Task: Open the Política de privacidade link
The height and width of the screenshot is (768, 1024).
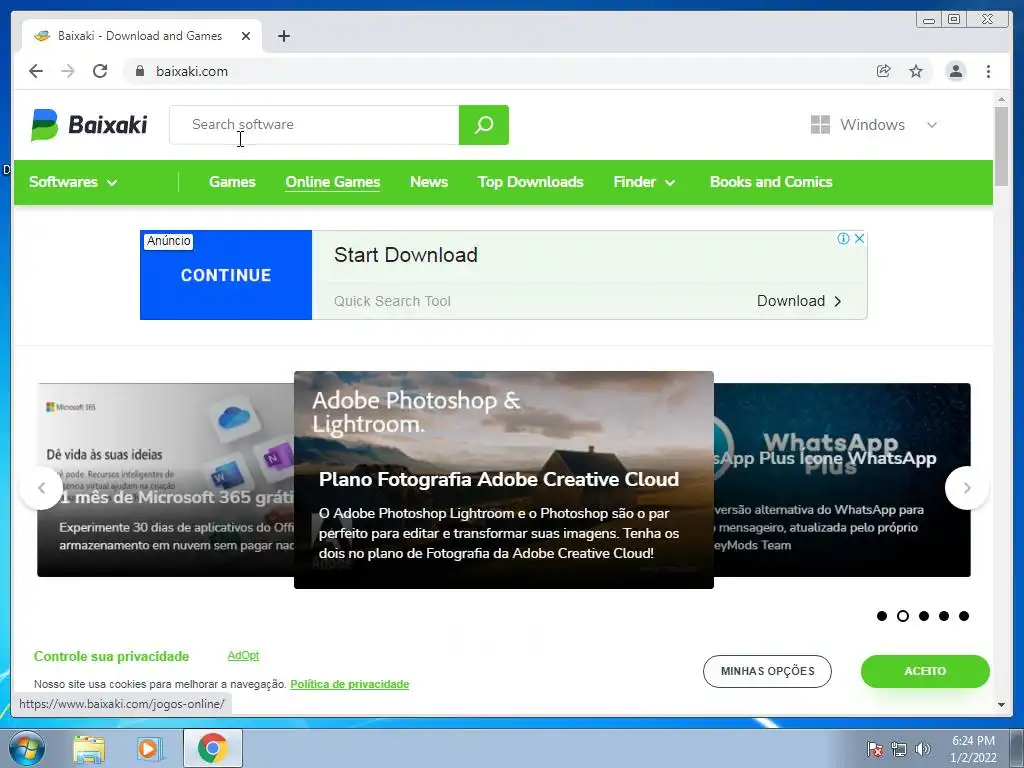Action: (x=349, y=684)
